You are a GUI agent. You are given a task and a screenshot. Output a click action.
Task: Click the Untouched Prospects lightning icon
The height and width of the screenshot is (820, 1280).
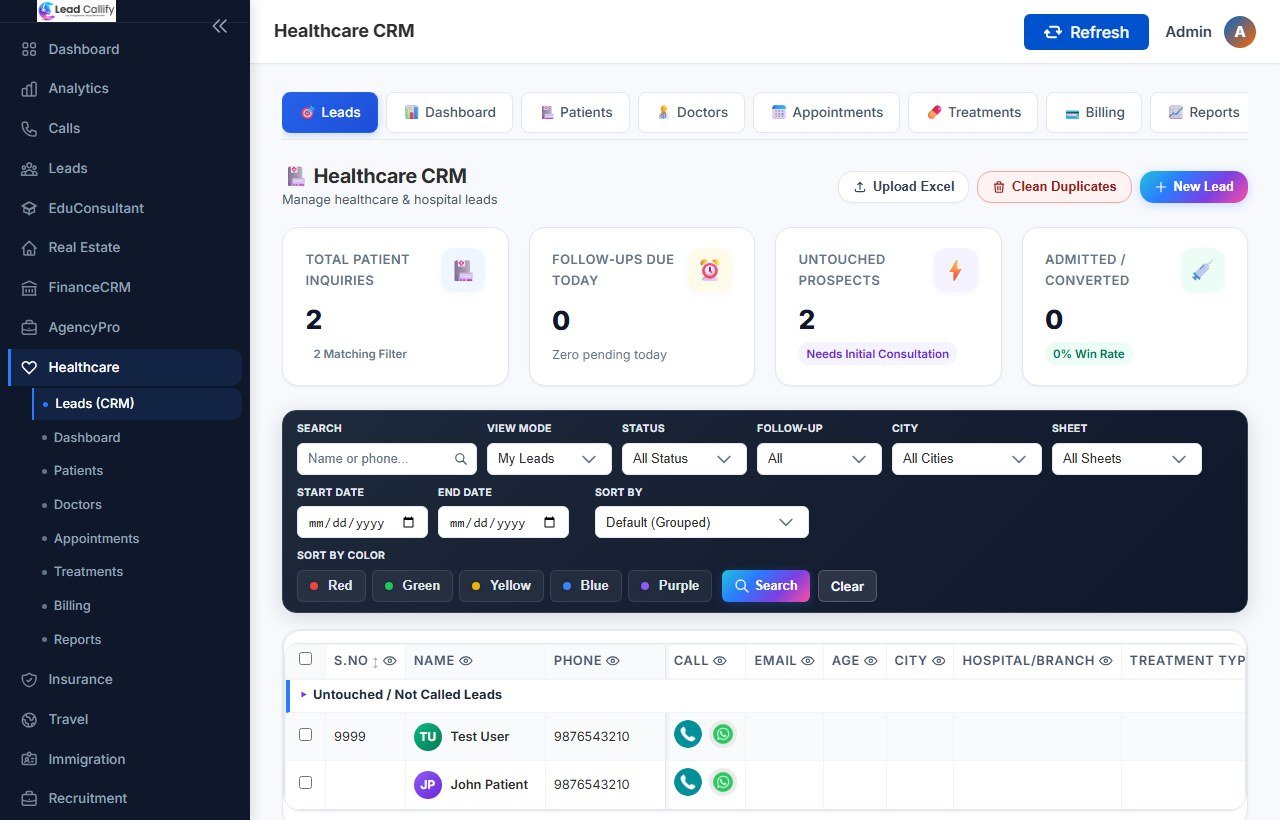pos(956,270)
